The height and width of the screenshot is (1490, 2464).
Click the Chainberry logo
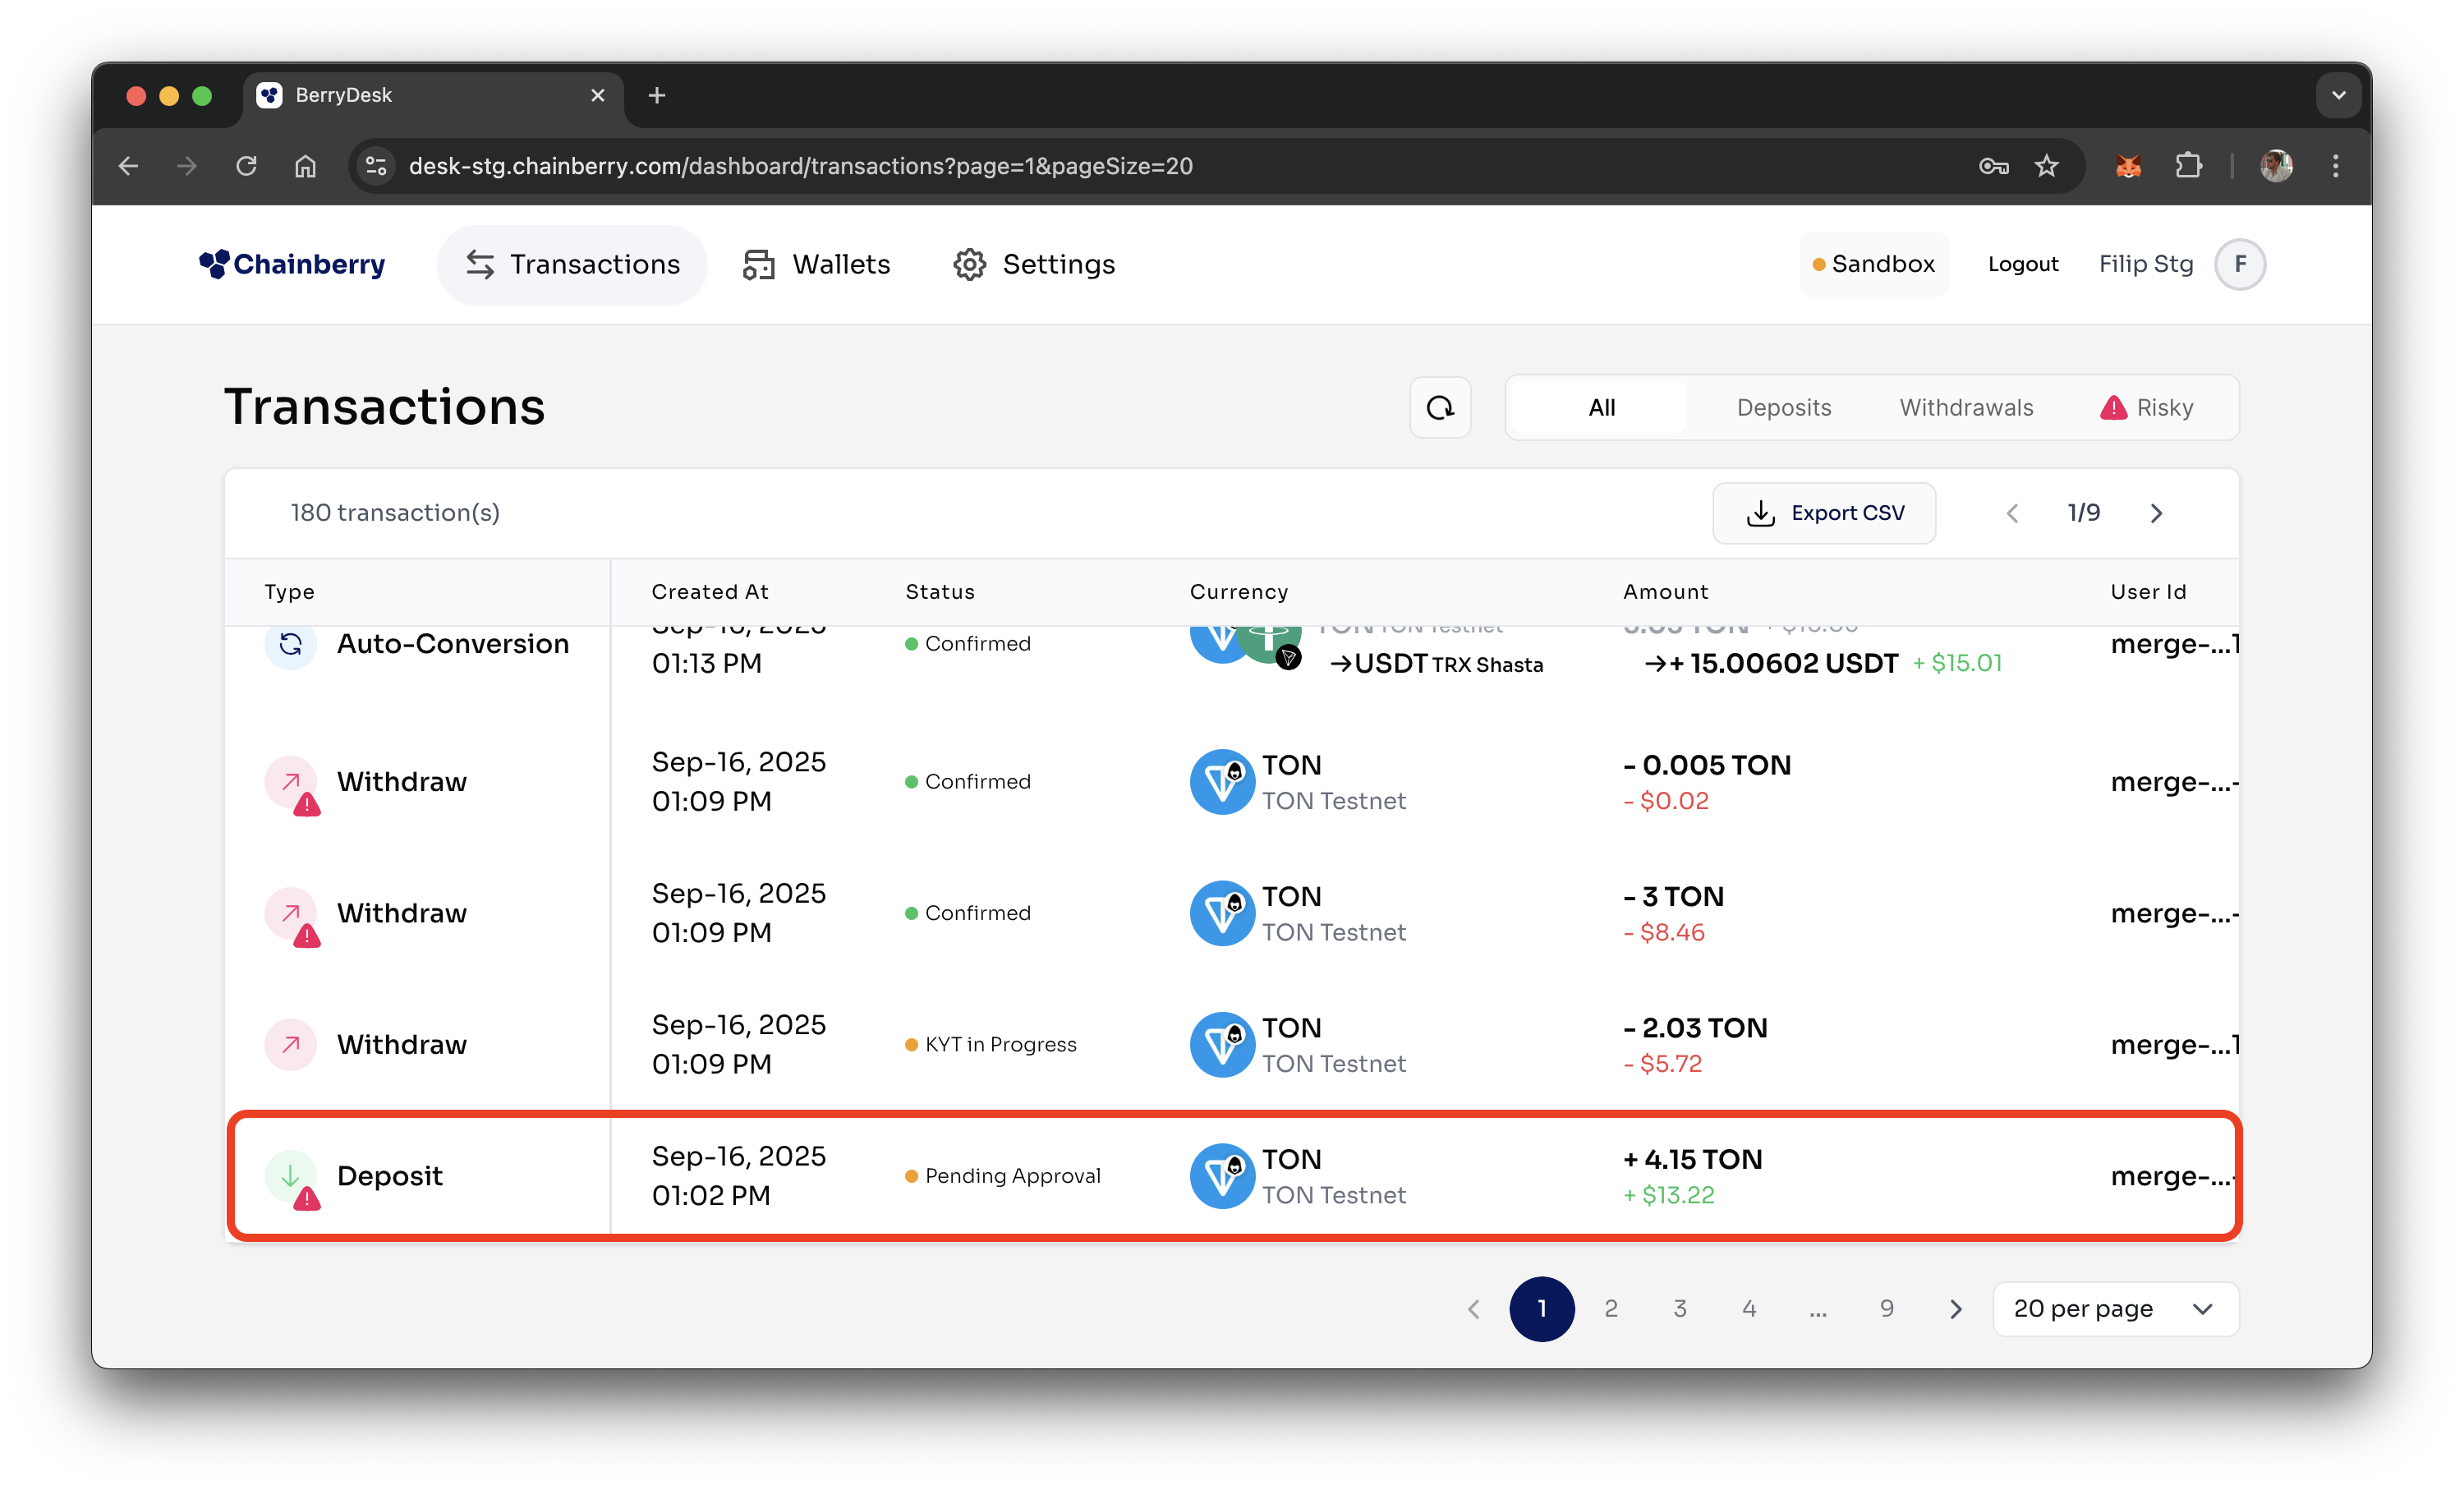coord(292,264)
